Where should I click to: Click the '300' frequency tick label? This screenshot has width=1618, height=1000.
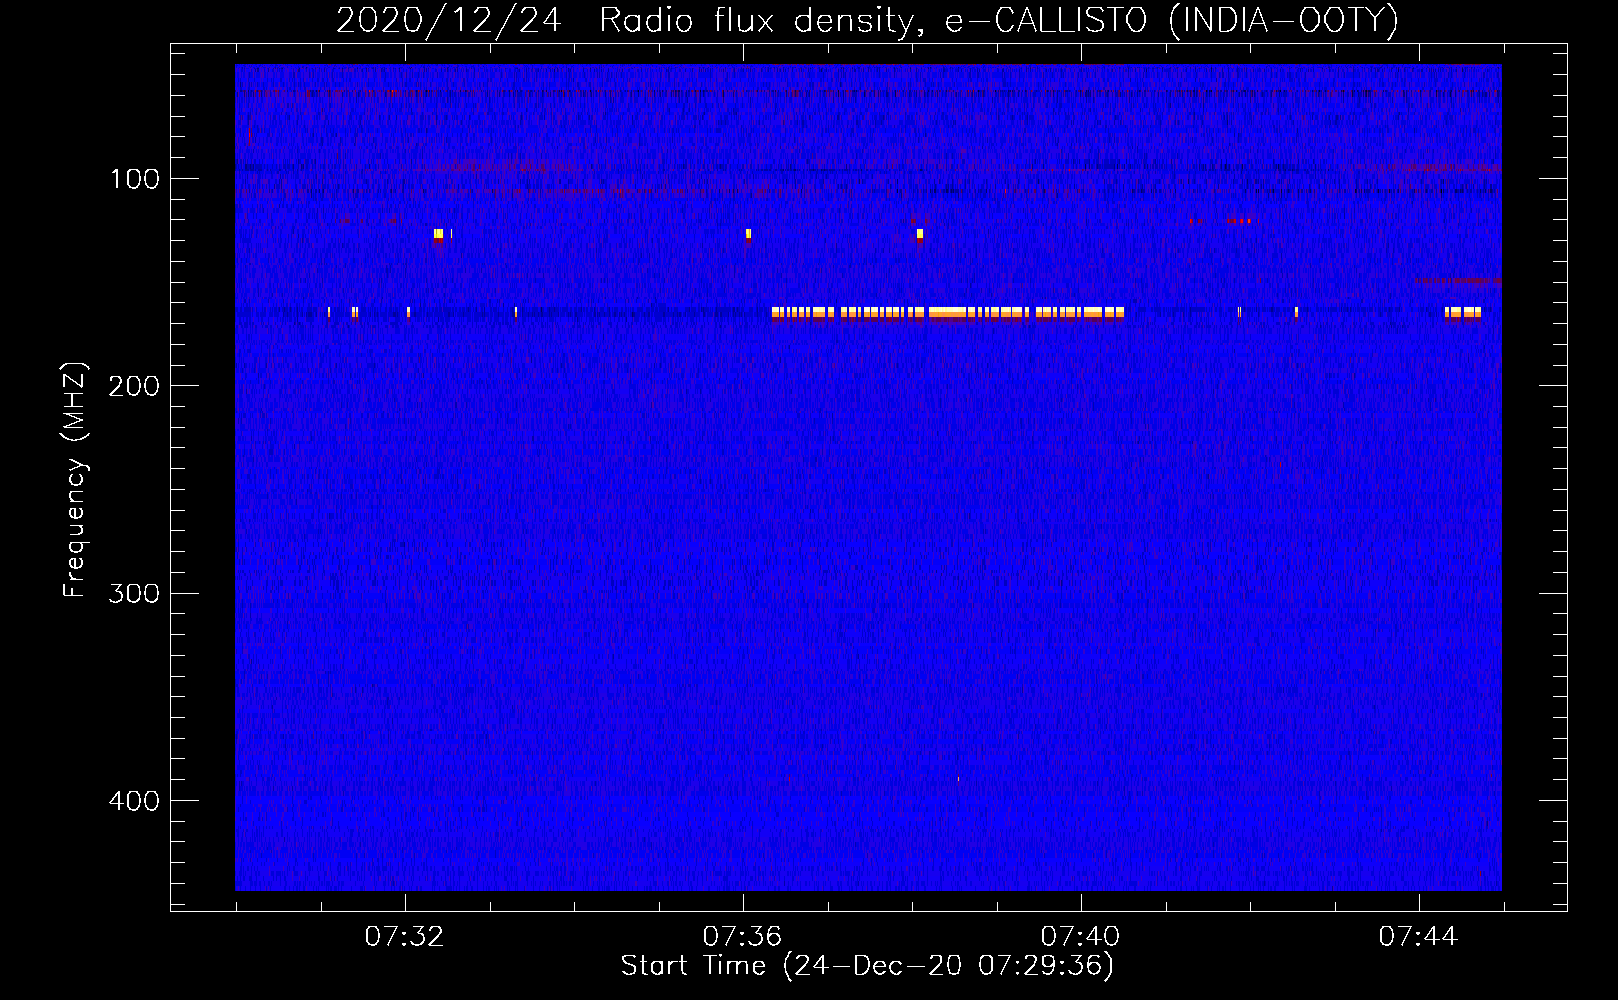click(x=134, y=594)
